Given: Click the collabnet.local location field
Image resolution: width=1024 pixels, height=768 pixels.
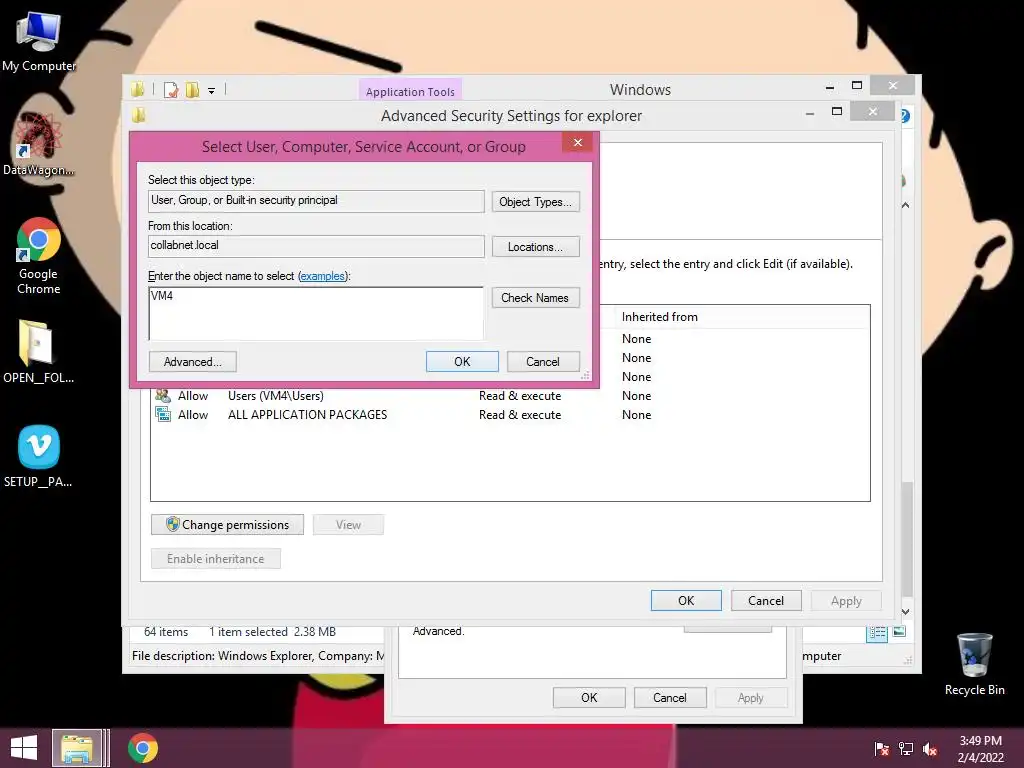Looking at the screenshot, I should [316, 246].
